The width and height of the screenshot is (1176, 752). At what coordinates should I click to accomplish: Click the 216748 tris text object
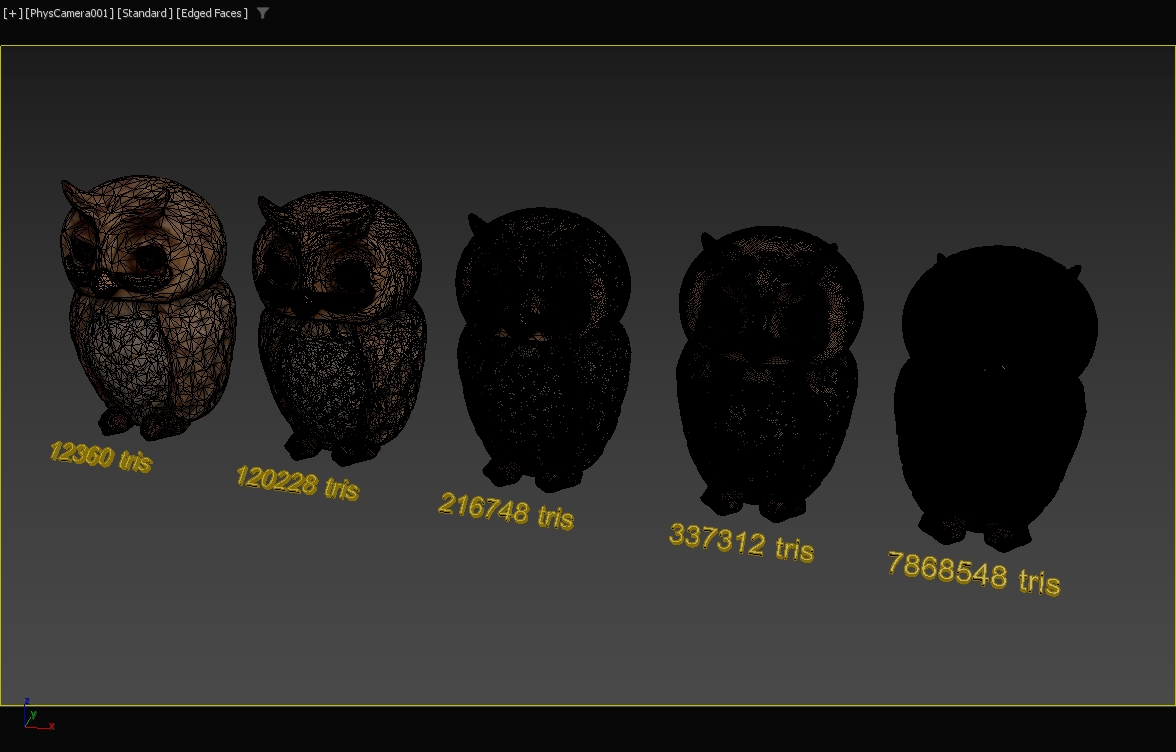click(506, 511)
